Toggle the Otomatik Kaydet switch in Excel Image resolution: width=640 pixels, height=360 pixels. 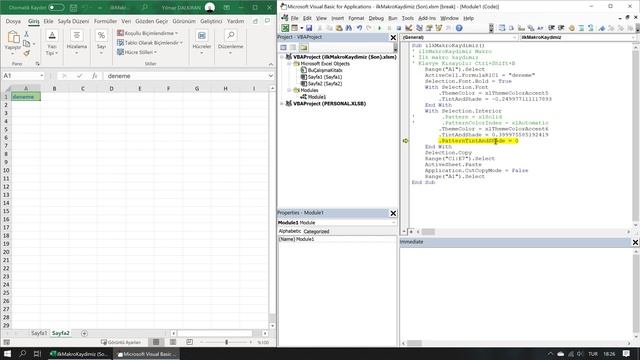56,7
